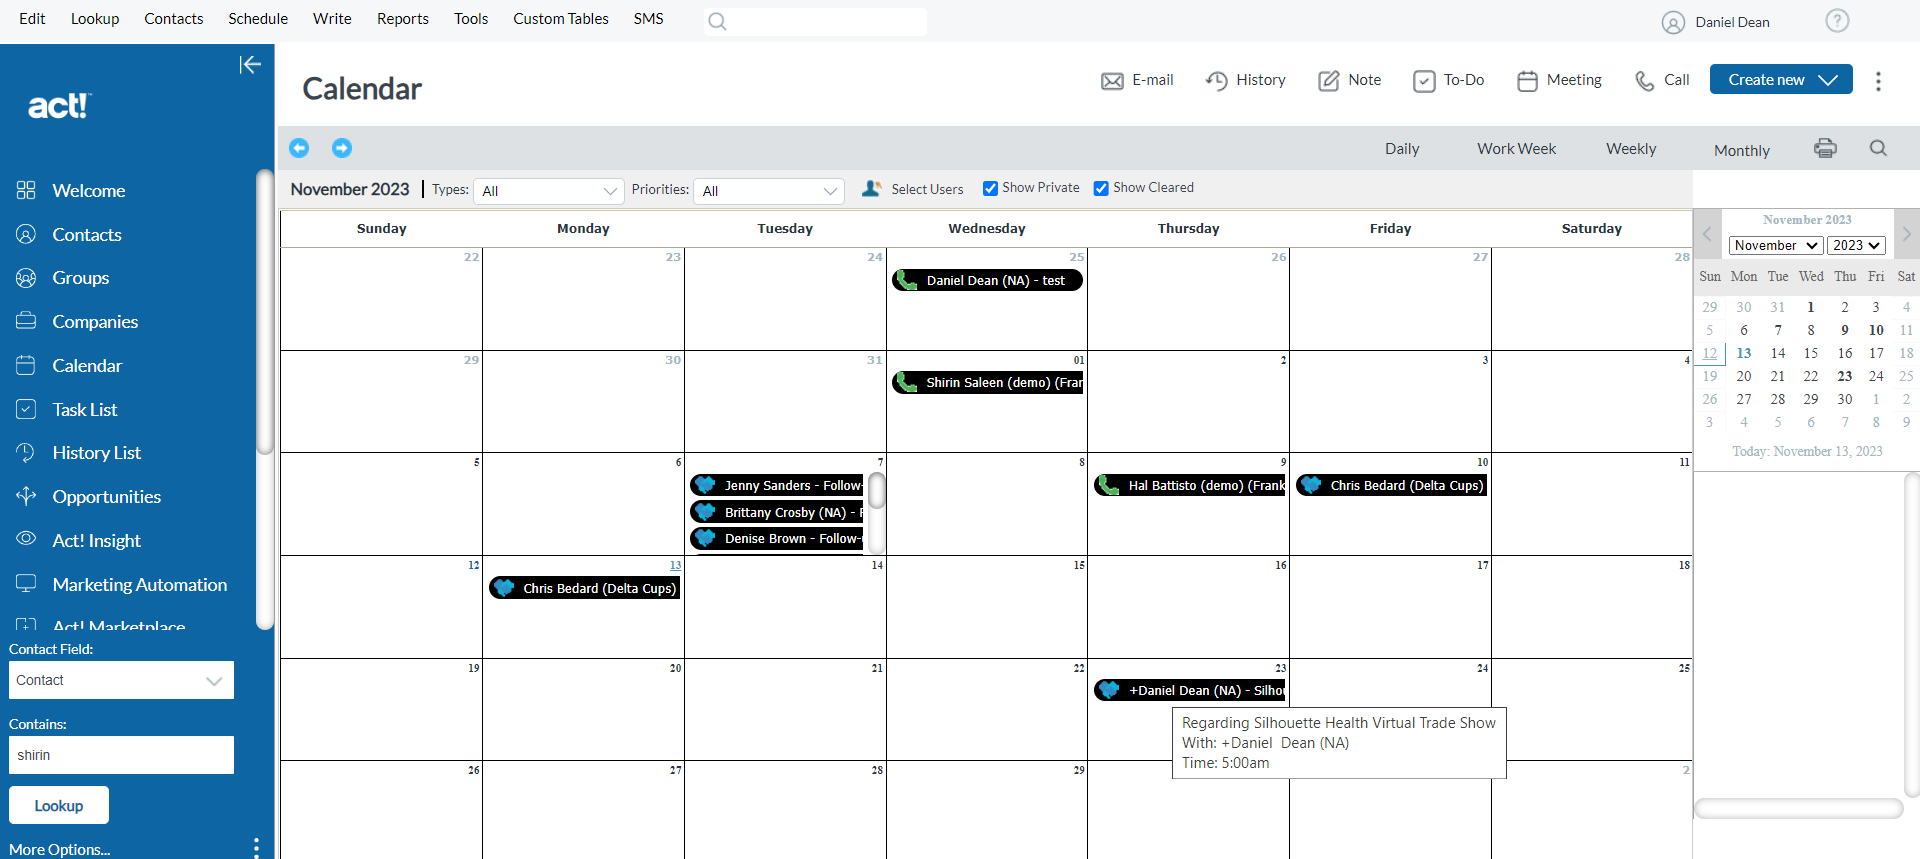The image size is (1920, 859).
Task: Toggle the Show Cleared checkbox
Action: 1101,188
